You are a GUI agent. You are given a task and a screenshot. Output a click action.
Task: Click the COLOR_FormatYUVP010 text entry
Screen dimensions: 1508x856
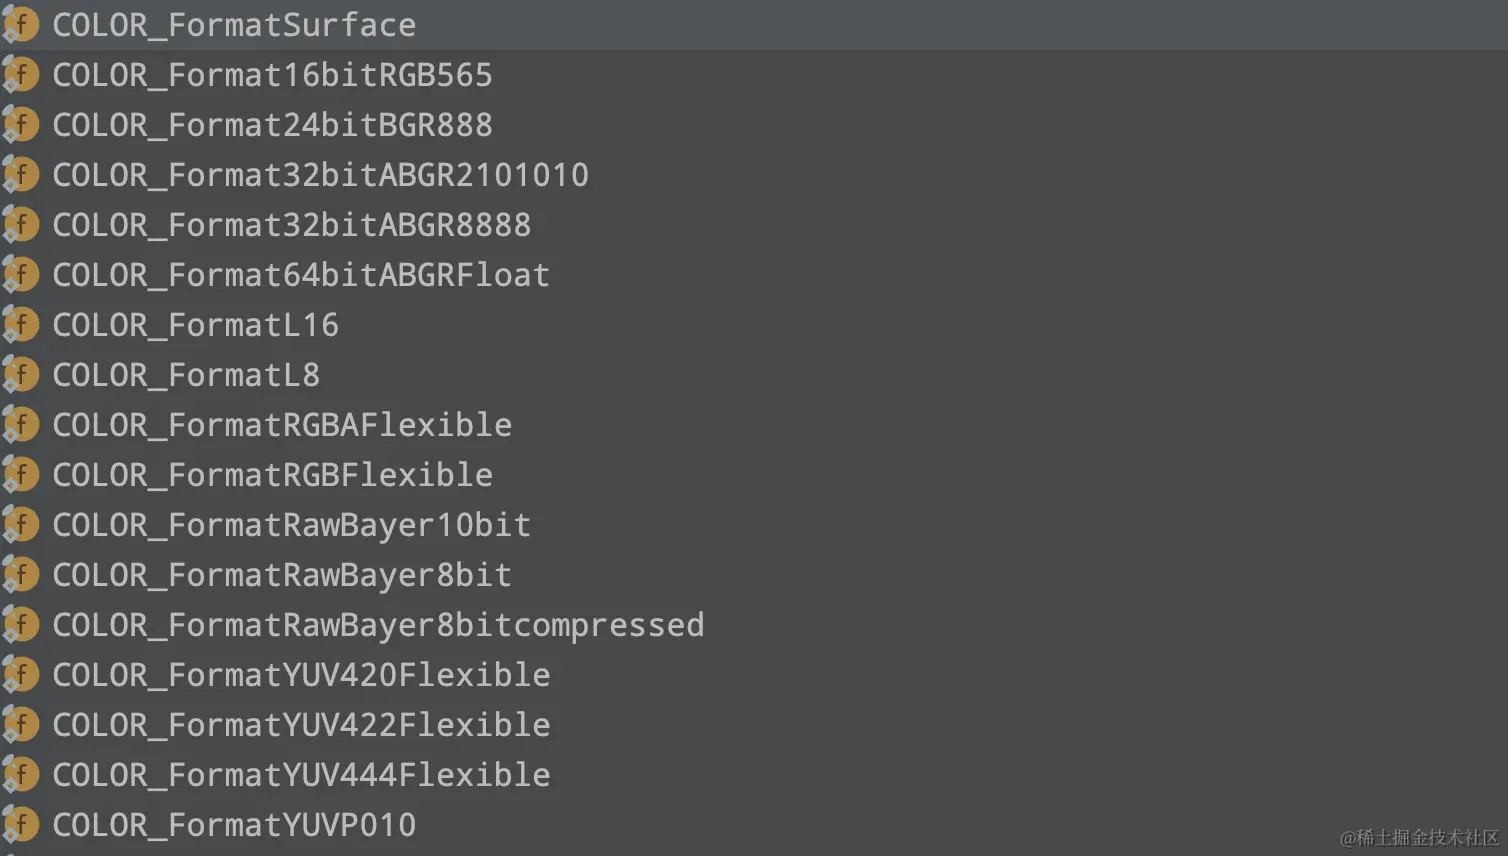(234, 825)
